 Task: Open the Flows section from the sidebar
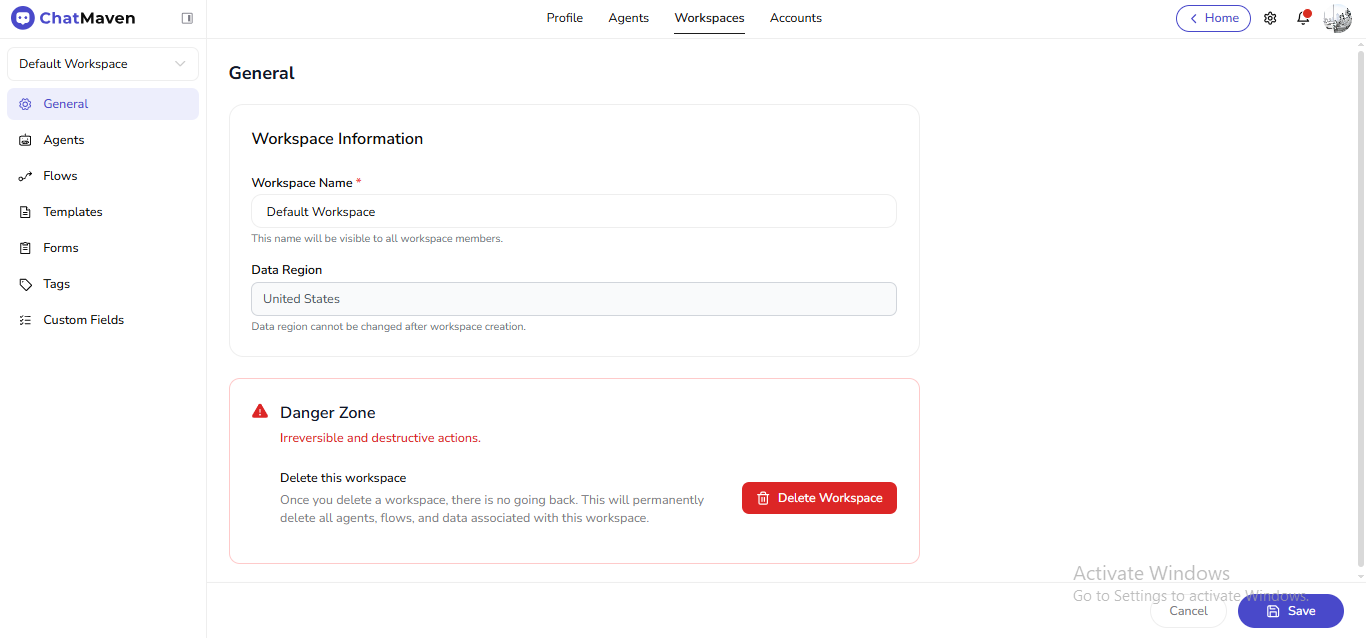[x=25, y=175]
